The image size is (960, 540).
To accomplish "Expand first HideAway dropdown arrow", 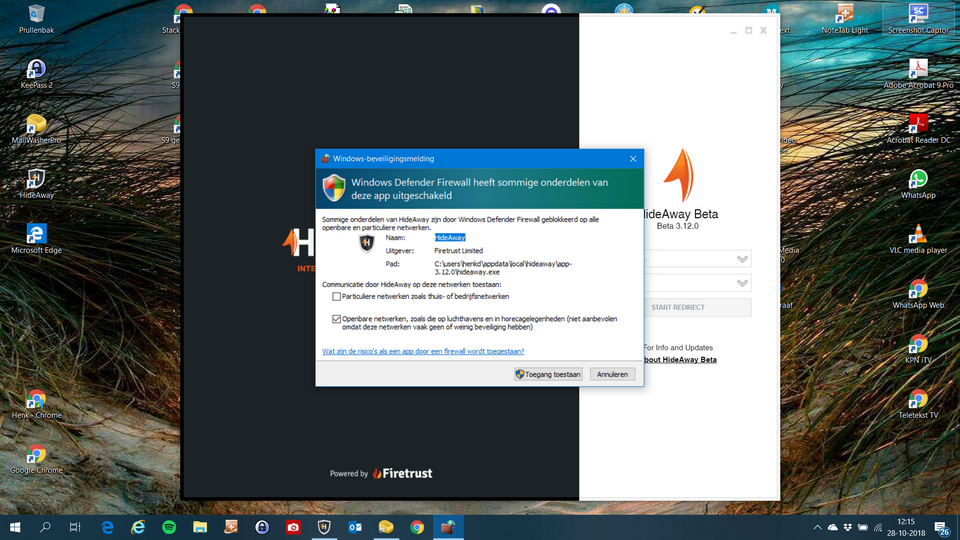I will click(742, 259).
